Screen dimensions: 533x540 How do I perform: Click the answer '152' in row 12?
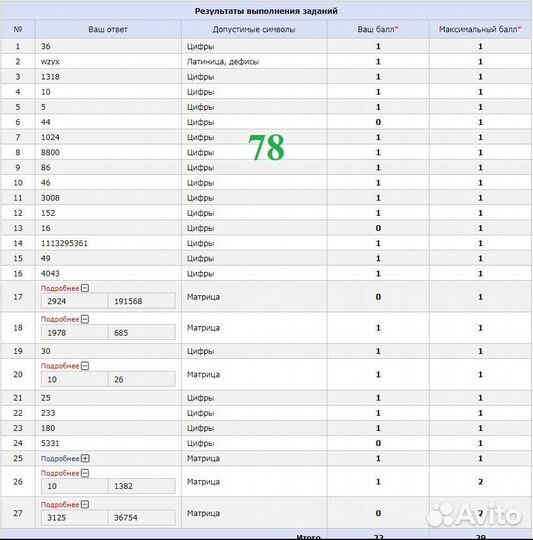click(x=48, y=213)
